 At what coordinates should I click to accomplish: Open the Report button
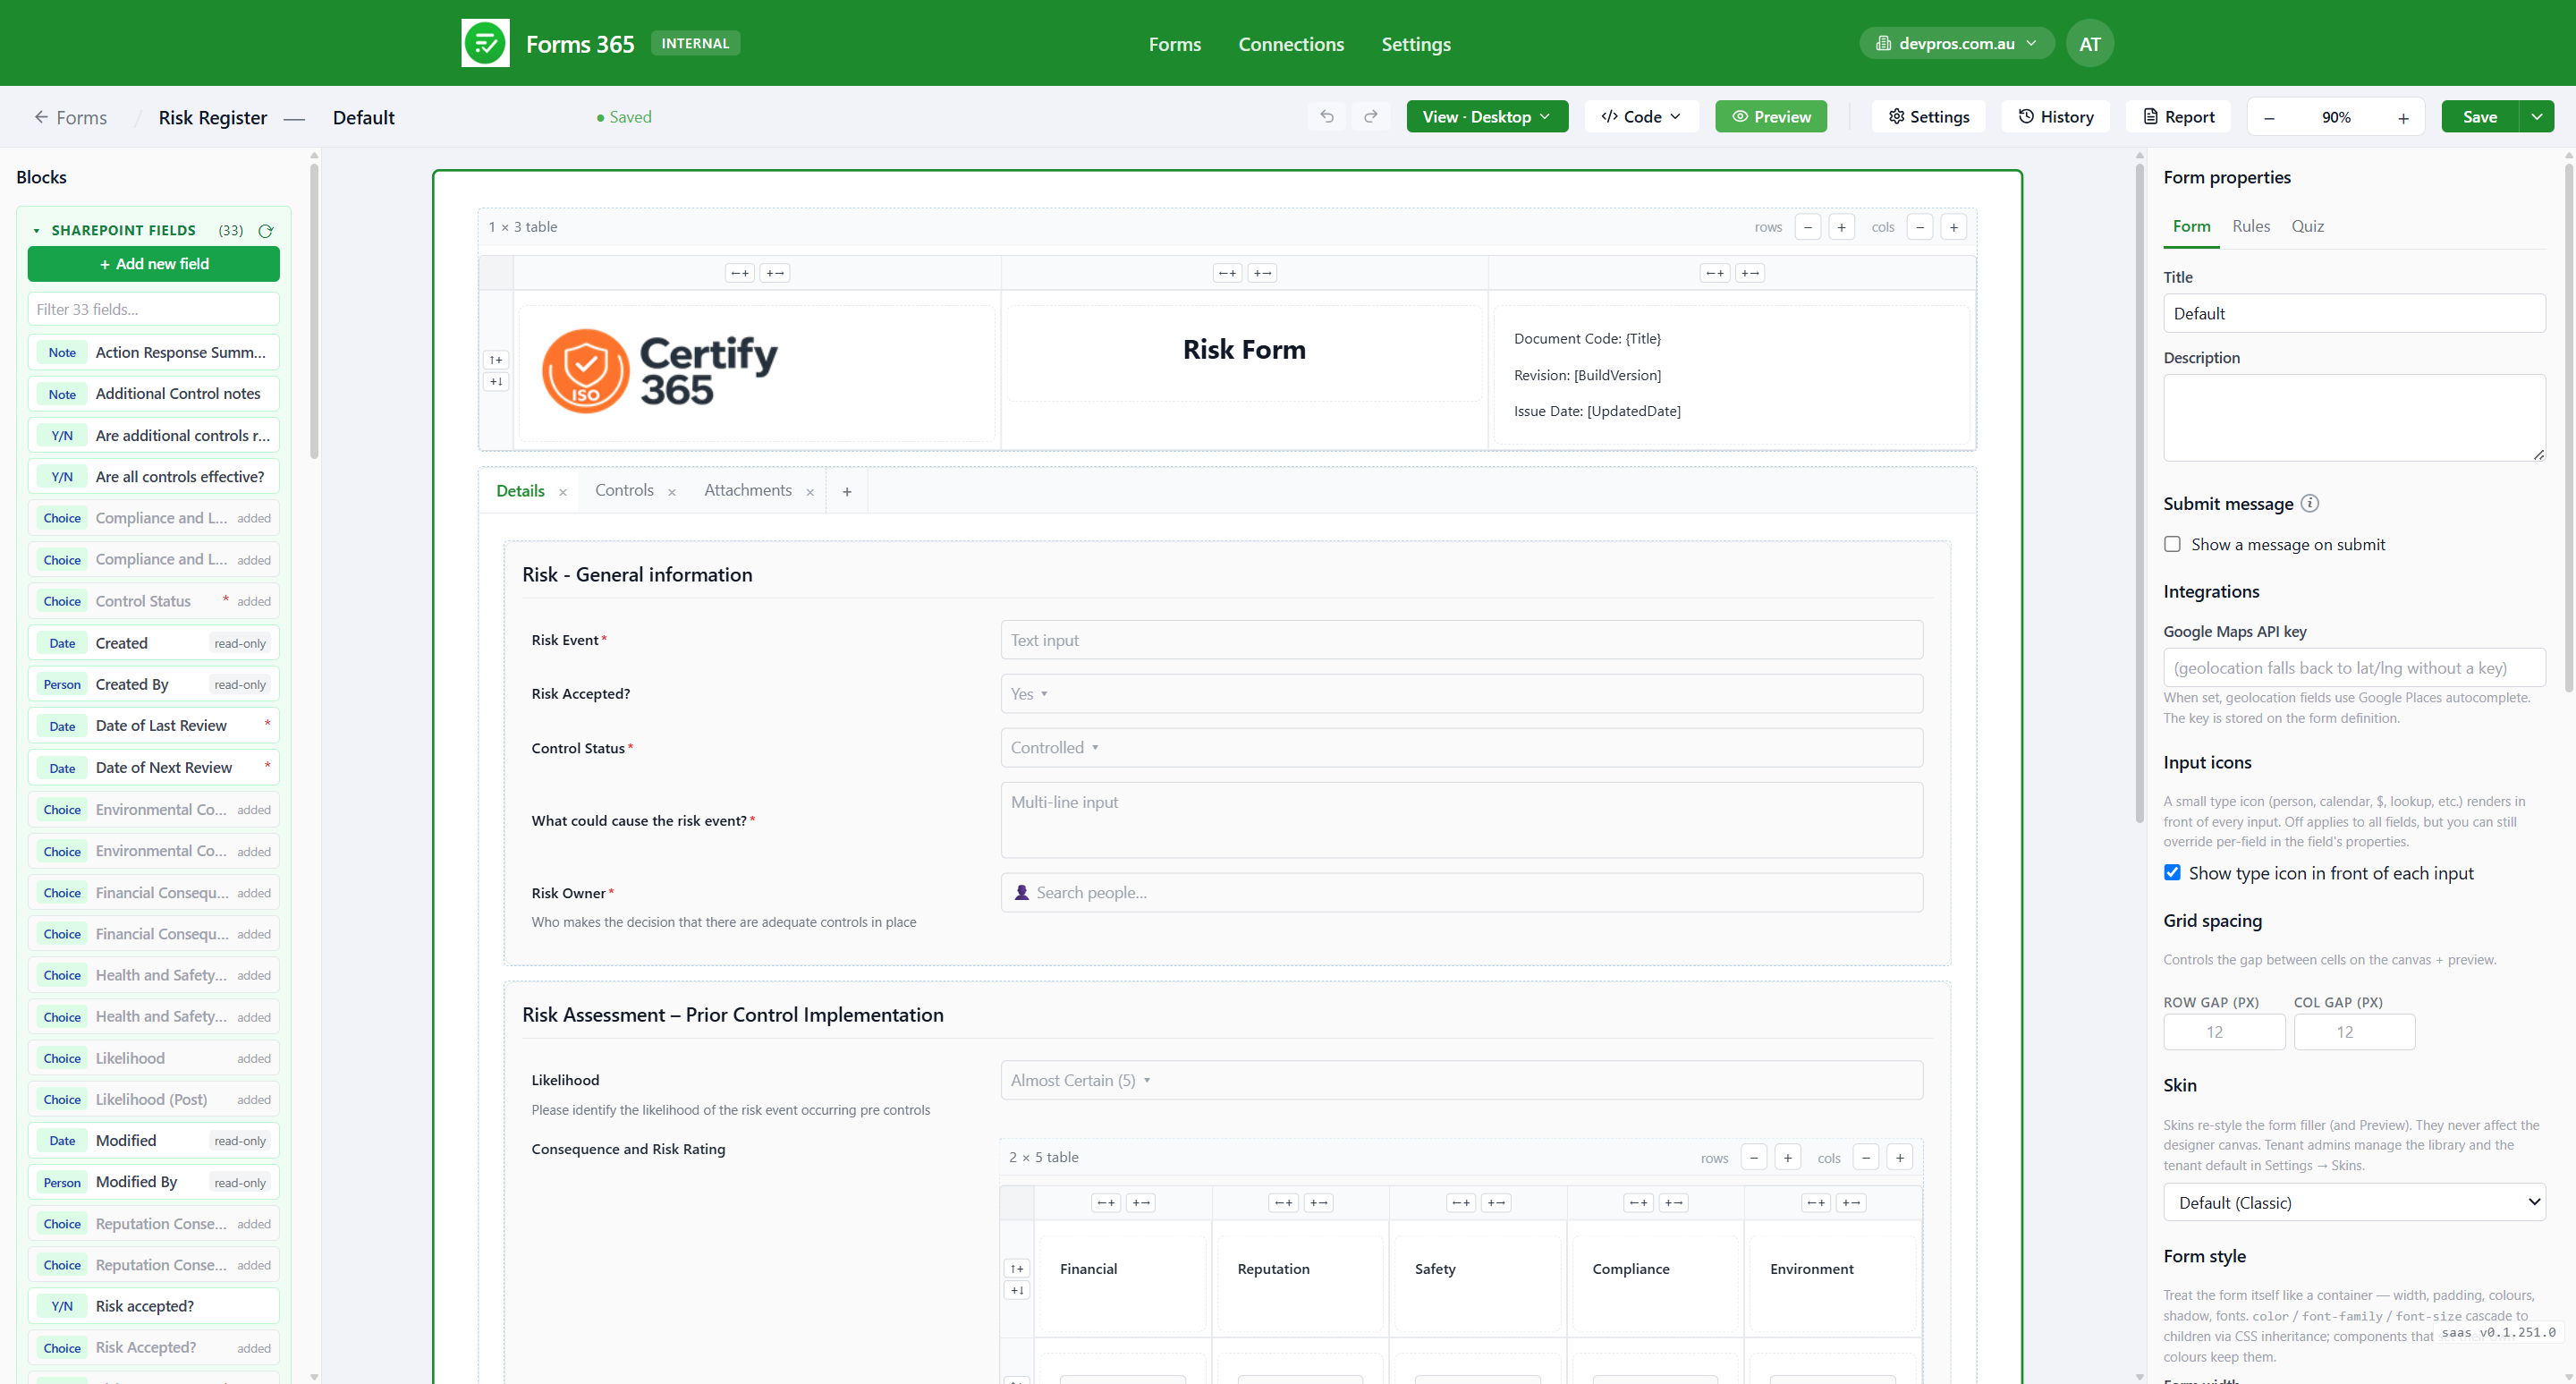(x=2178, y=117)
